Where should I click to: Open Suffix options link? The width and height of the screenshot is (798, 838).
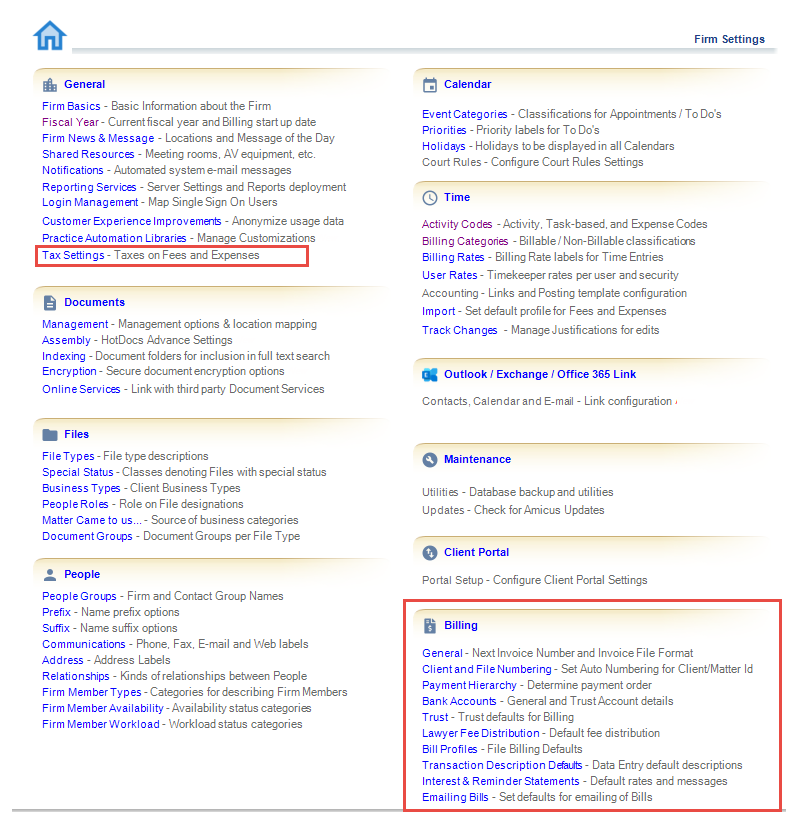click(56, 628)
